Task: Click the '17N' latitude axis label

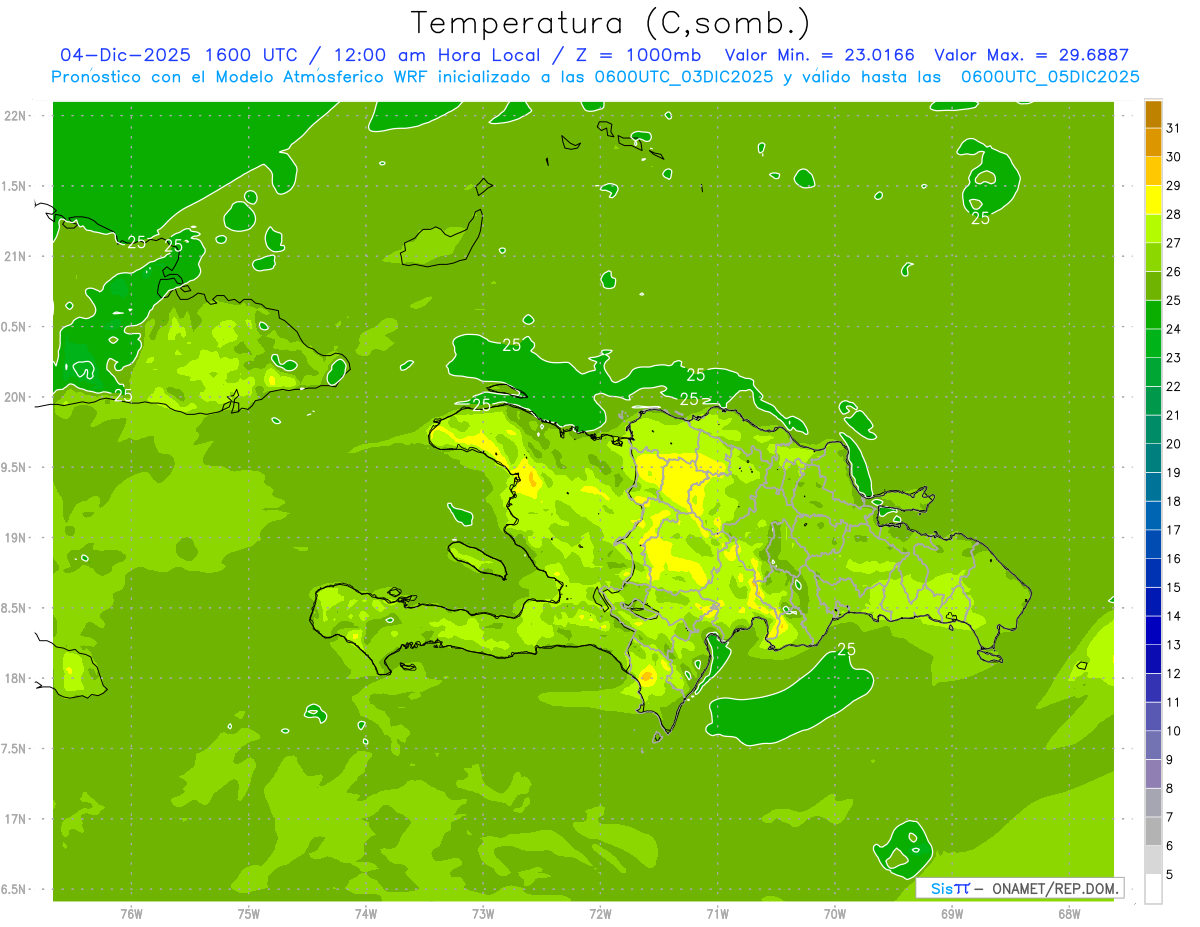Action: [x=15, y=819]
